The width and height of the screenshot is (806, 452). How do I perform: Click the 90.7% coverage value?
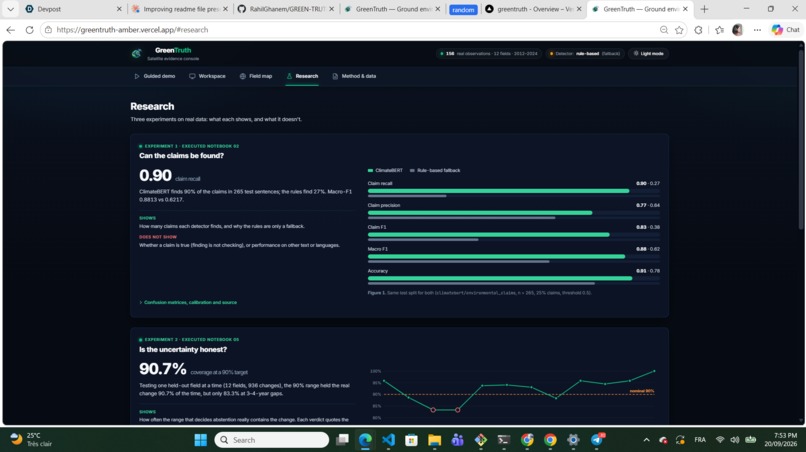tap(162, 369)
